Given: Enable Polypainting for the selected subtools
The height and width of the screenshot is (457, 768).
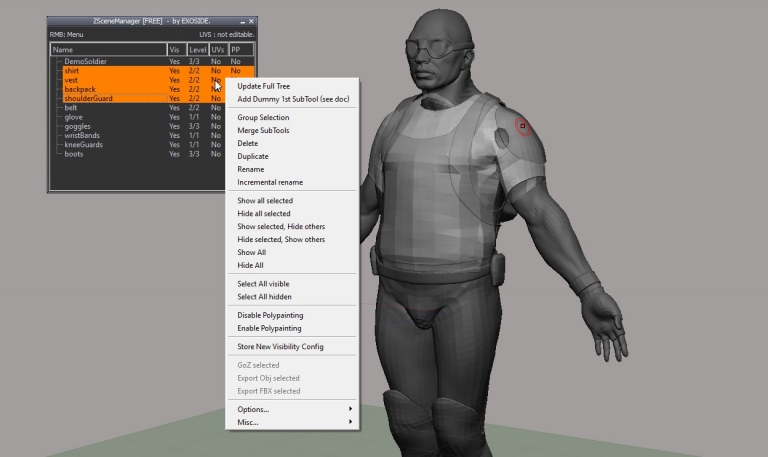Looking at the screenshot, I should pos(269,328).
